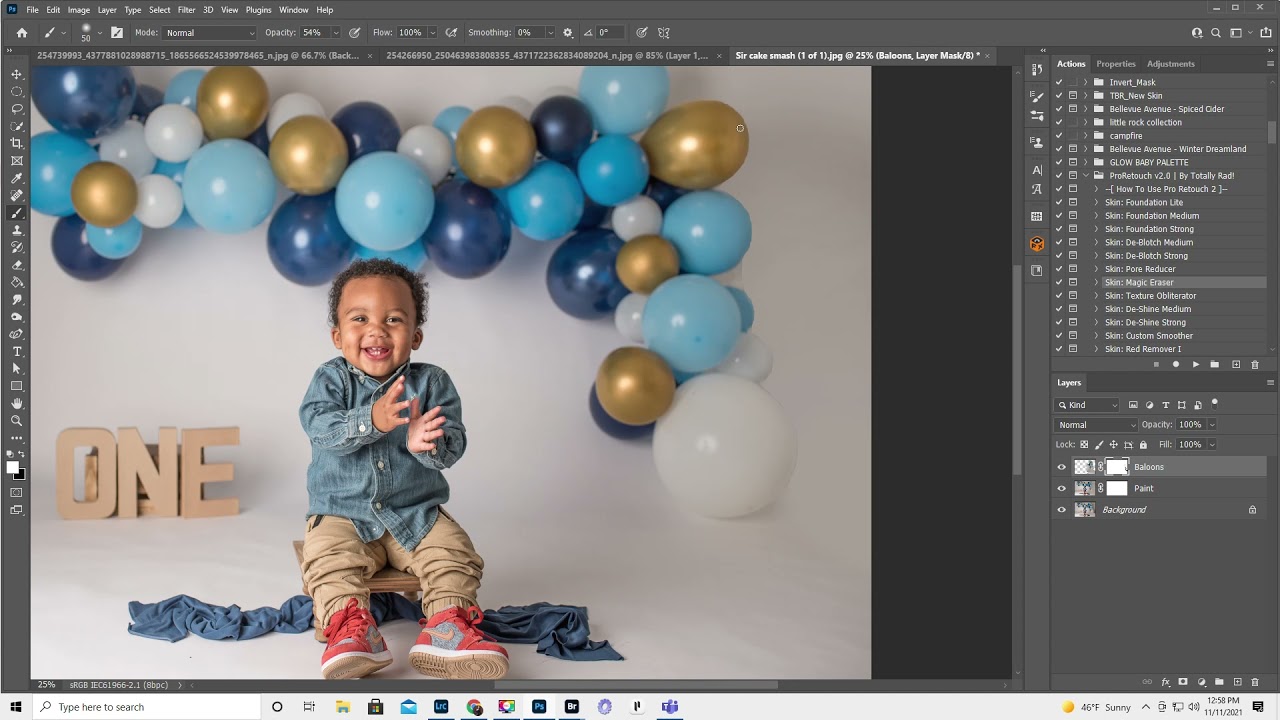Select the Paint Bucket tool
This screenshot has width=1280, height=720.
(x=17, y=282)
